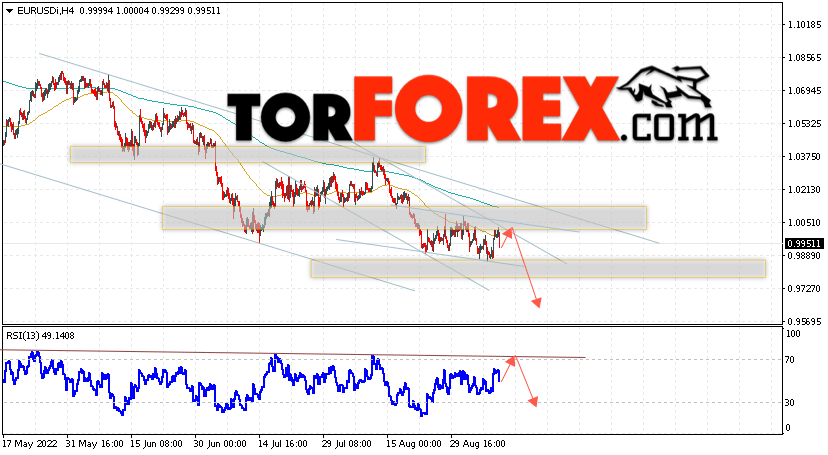
Task: Click the 17 May 2022 date label
Action: (29, 444)
